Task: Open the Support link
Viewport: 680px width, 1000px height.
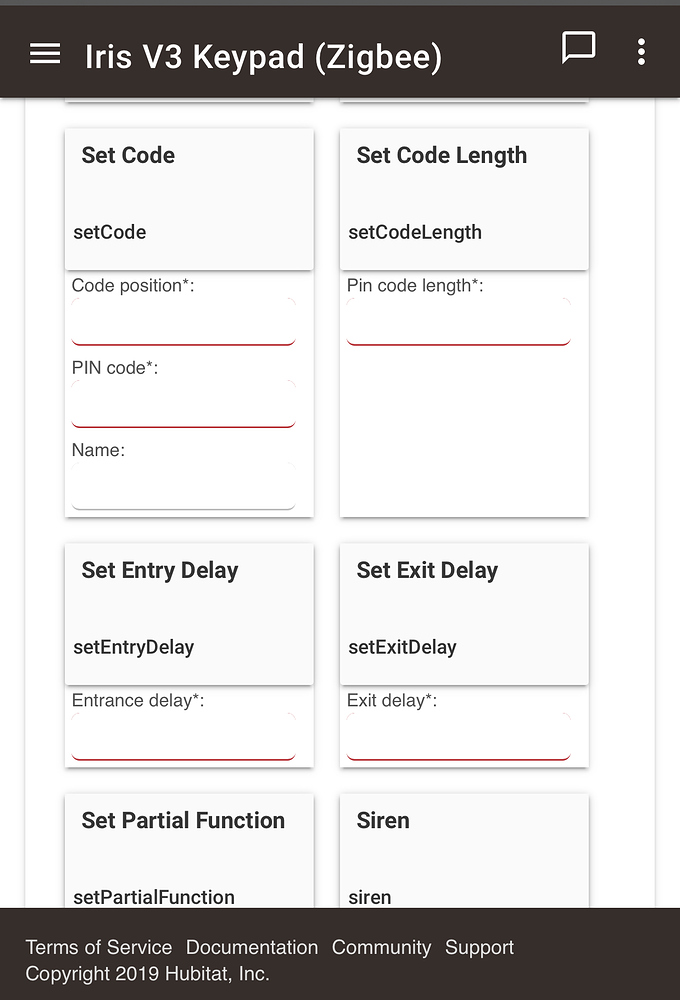Action: tap(479, 947)
